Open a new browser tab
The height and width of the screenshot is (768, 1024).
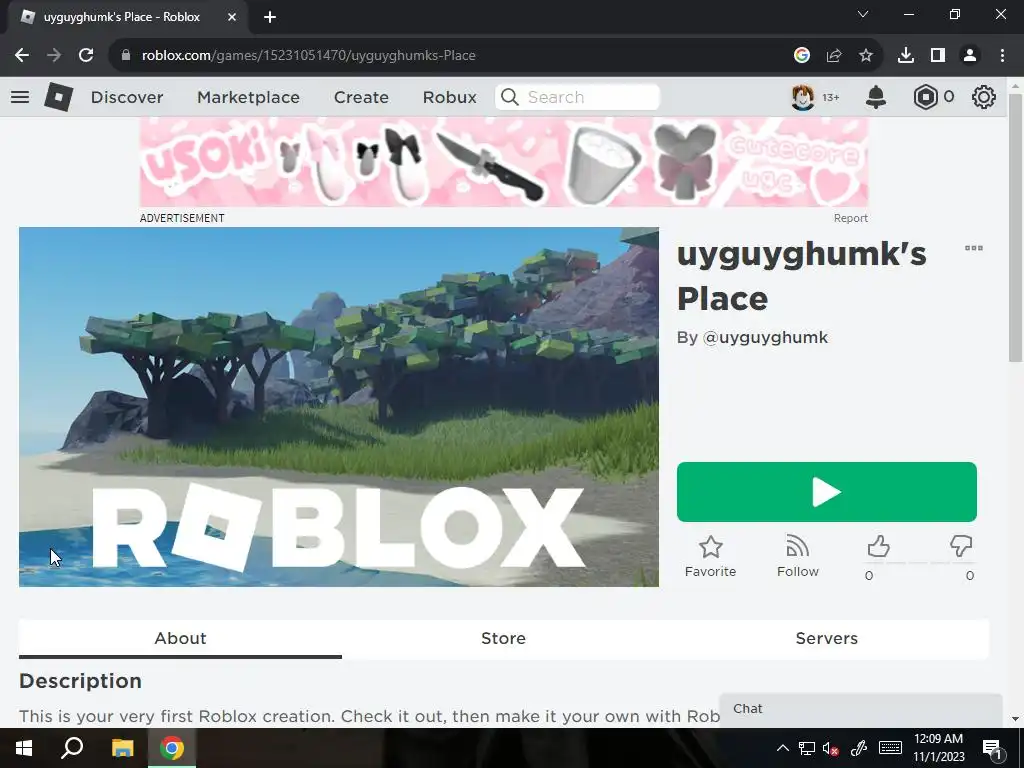(270, 17)
